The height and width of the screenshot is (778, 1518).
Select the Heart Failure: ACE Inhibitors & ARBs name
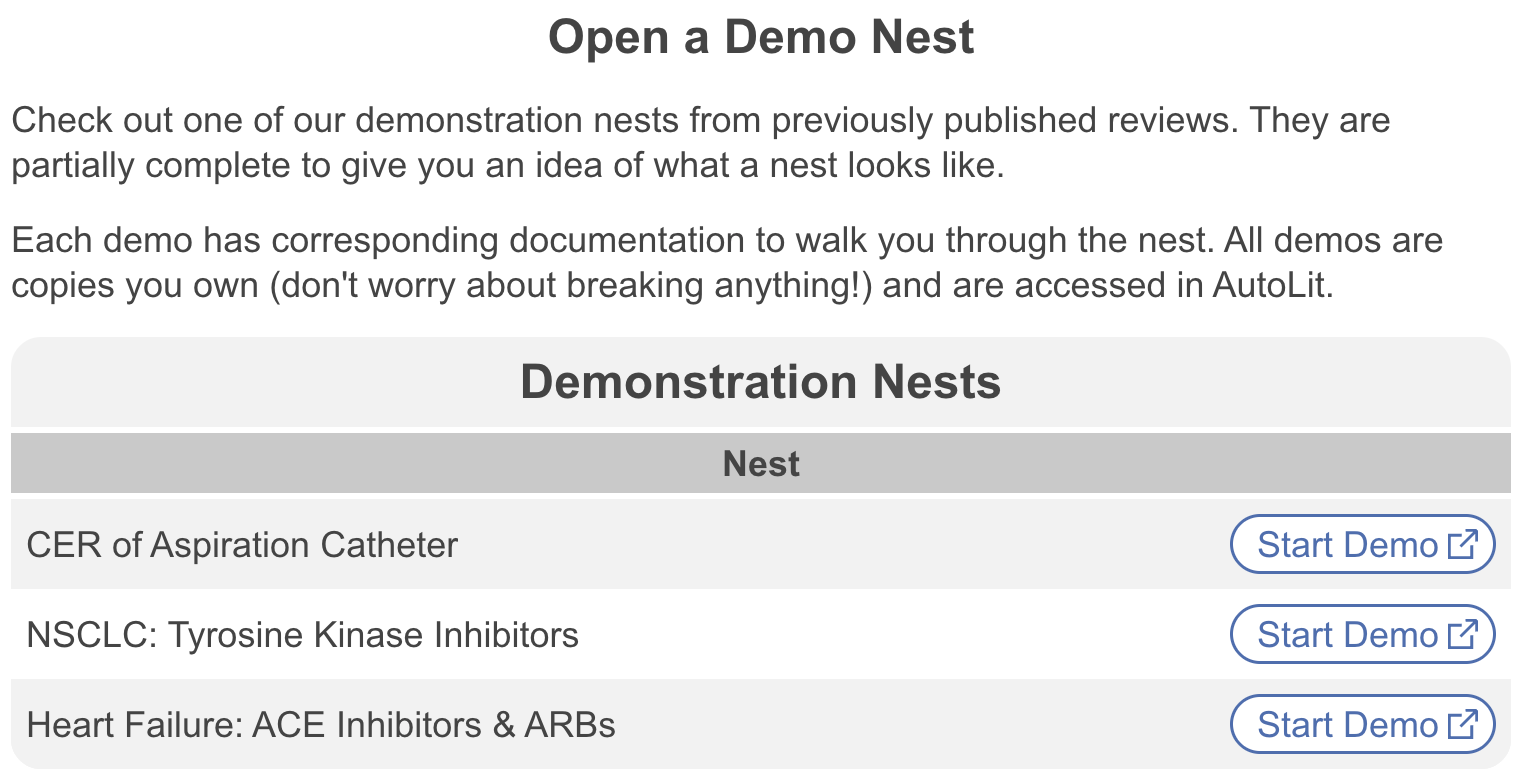[x=321, y=725]
